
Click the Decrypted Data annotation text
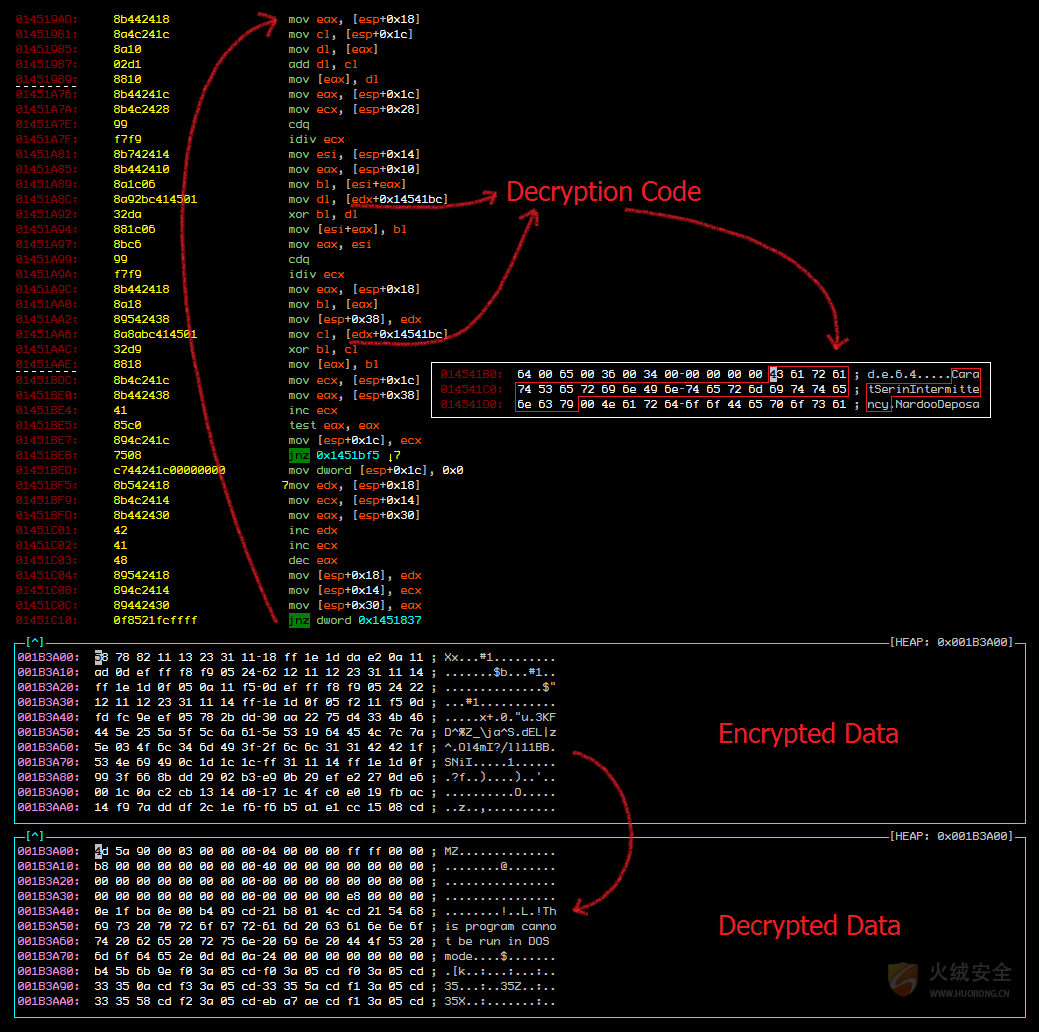pos(809,926)
